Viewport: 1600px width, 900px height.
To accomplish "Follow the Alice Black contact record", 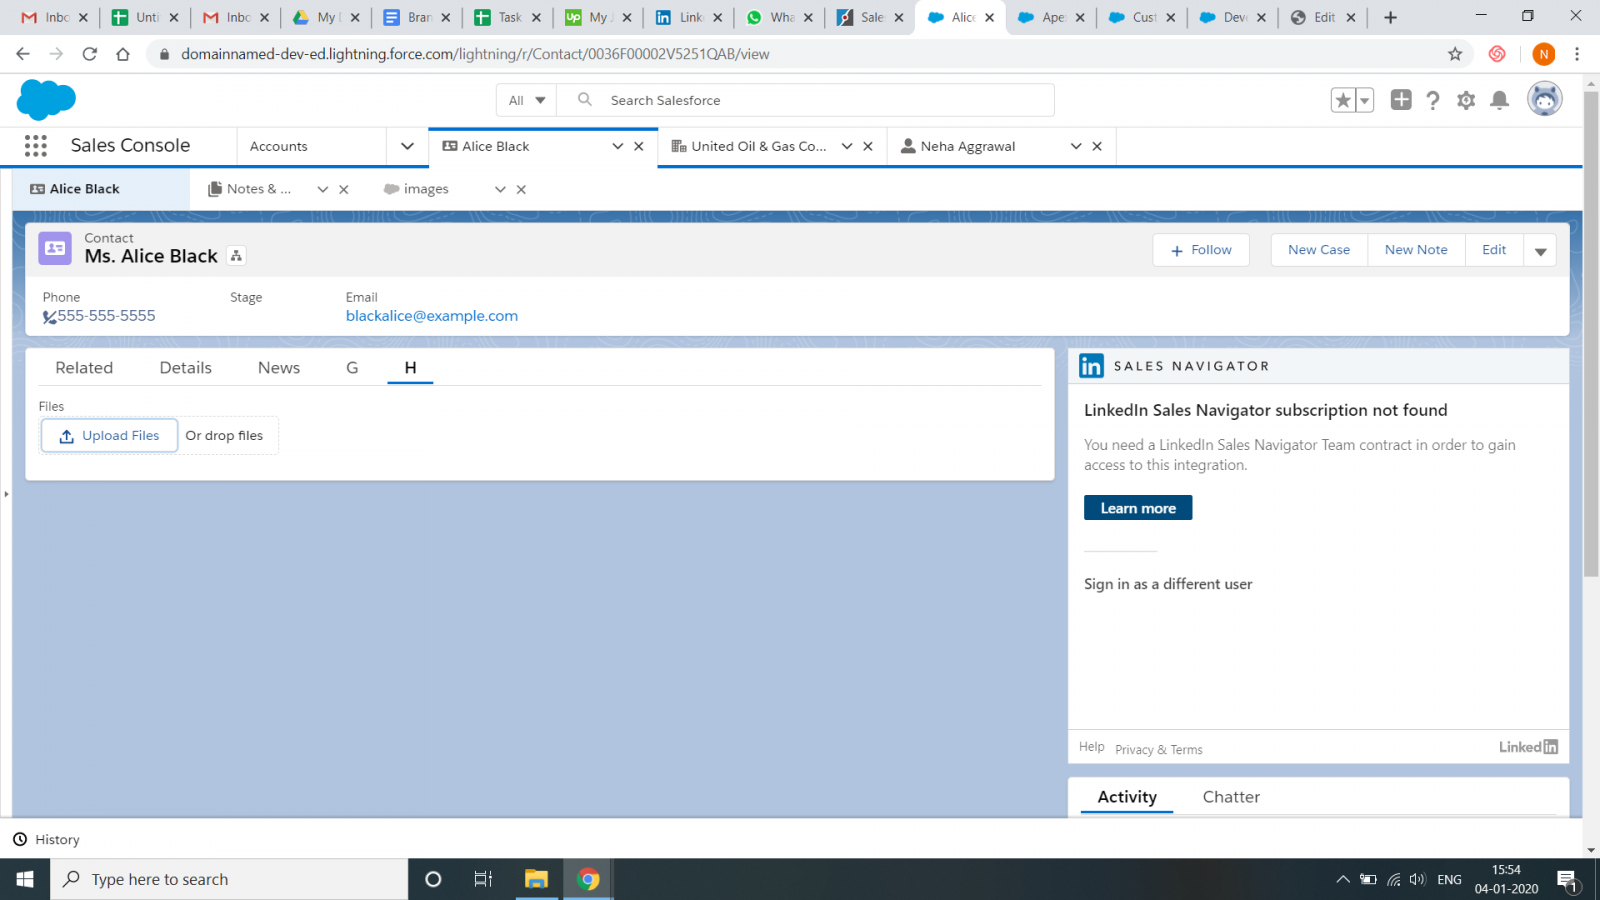I will (x=1200, y=250).
